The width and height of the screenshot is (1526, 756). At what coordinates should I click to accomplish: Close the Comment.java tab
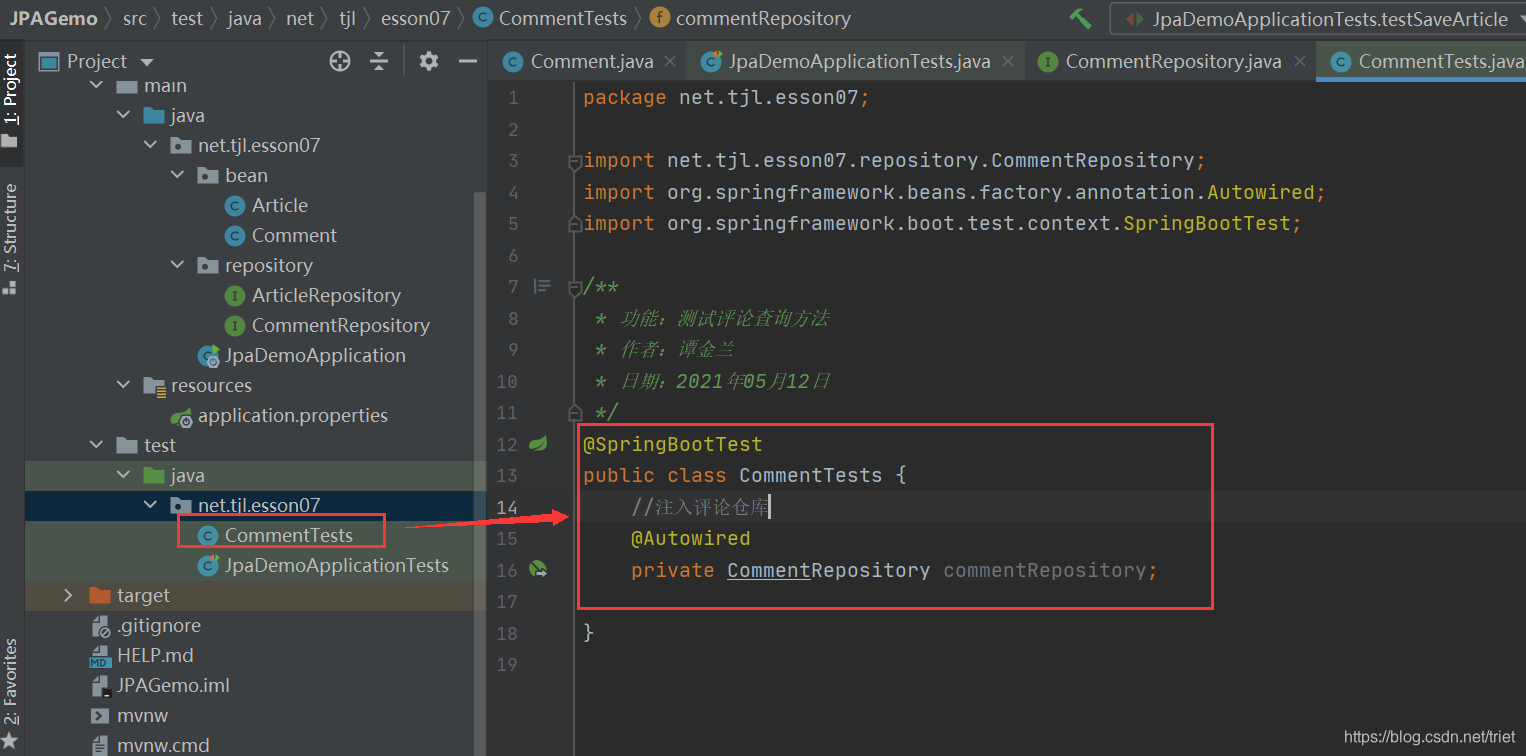[x=670, y=62]
